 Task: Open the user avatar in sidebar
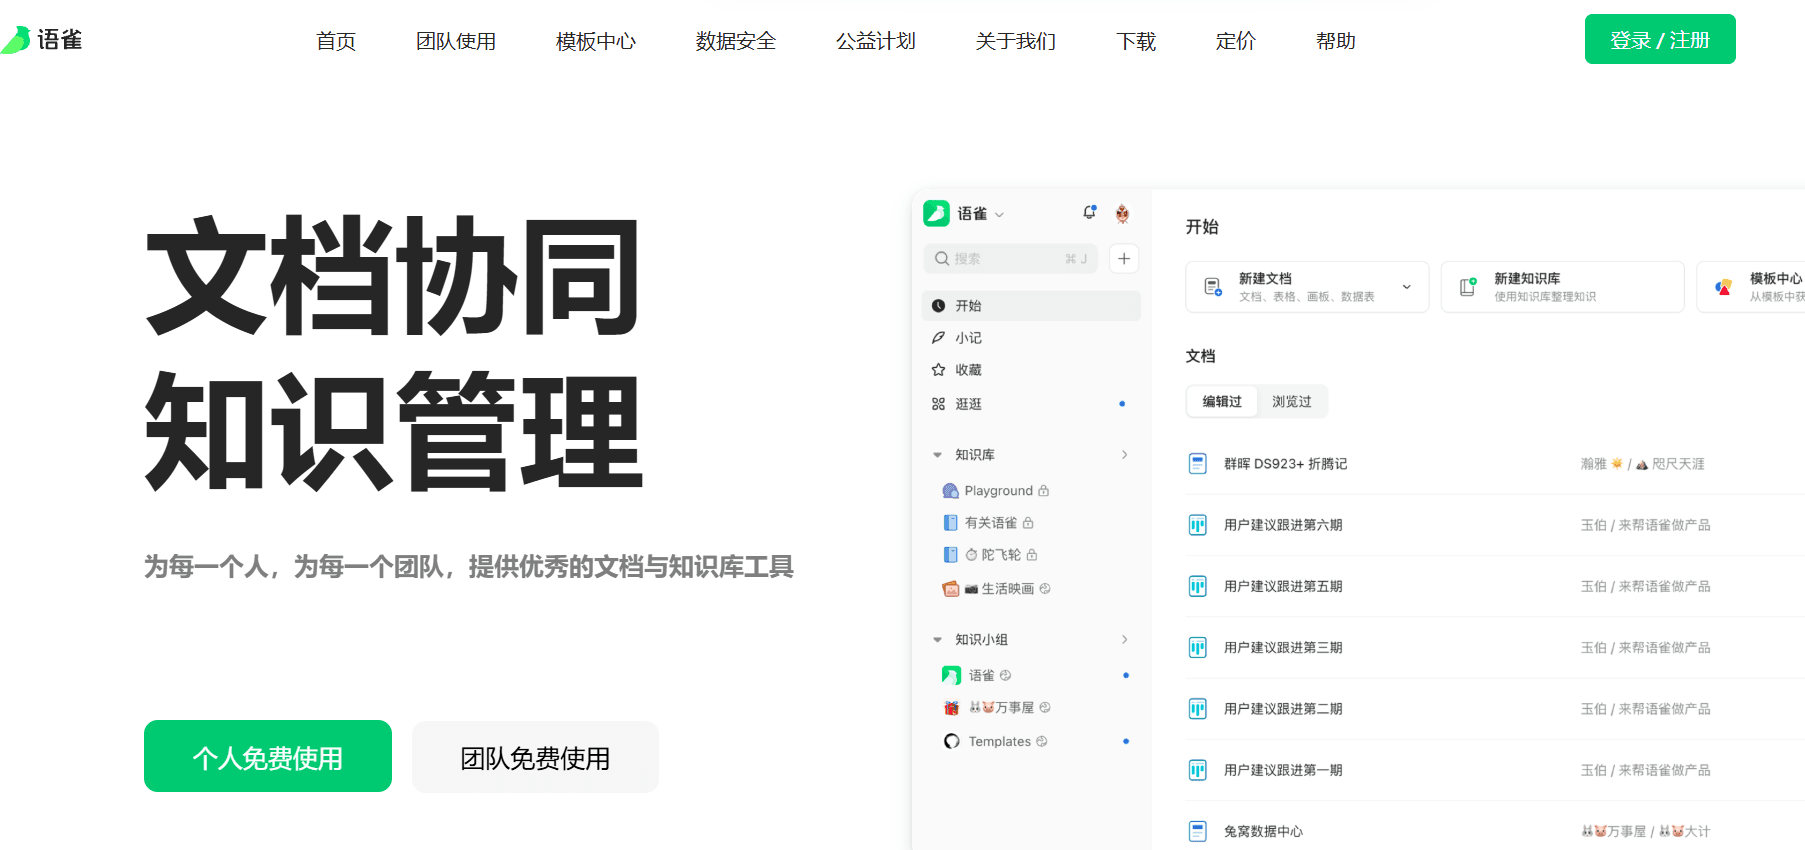(1122, 213)
